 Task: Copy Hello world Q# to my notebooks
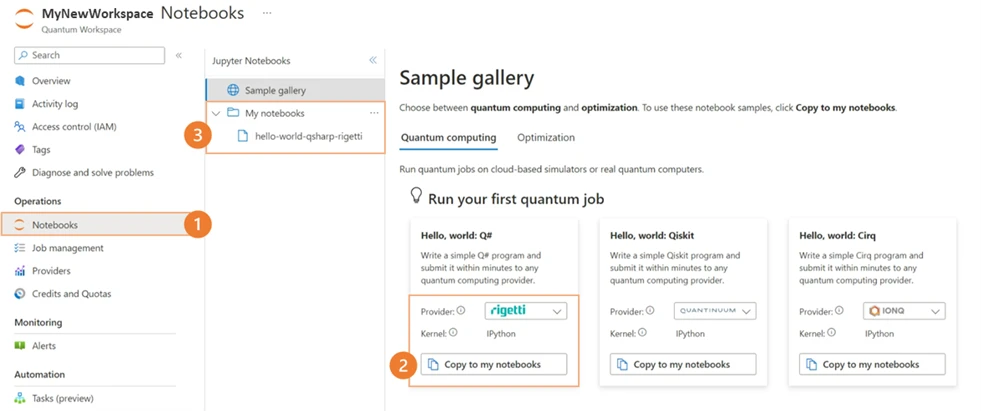point(494,364)
